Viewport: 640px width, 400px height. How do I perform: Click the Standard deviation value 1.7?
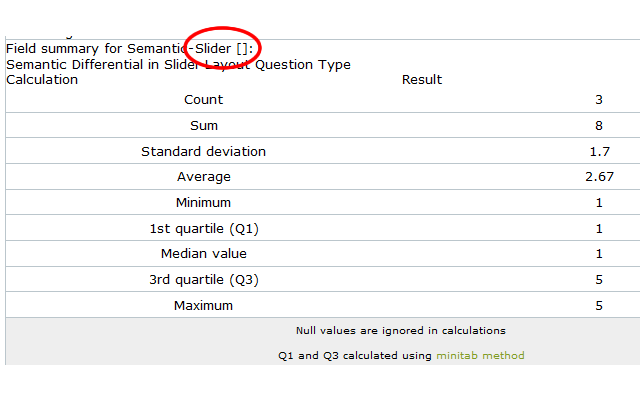click(599, 151)
